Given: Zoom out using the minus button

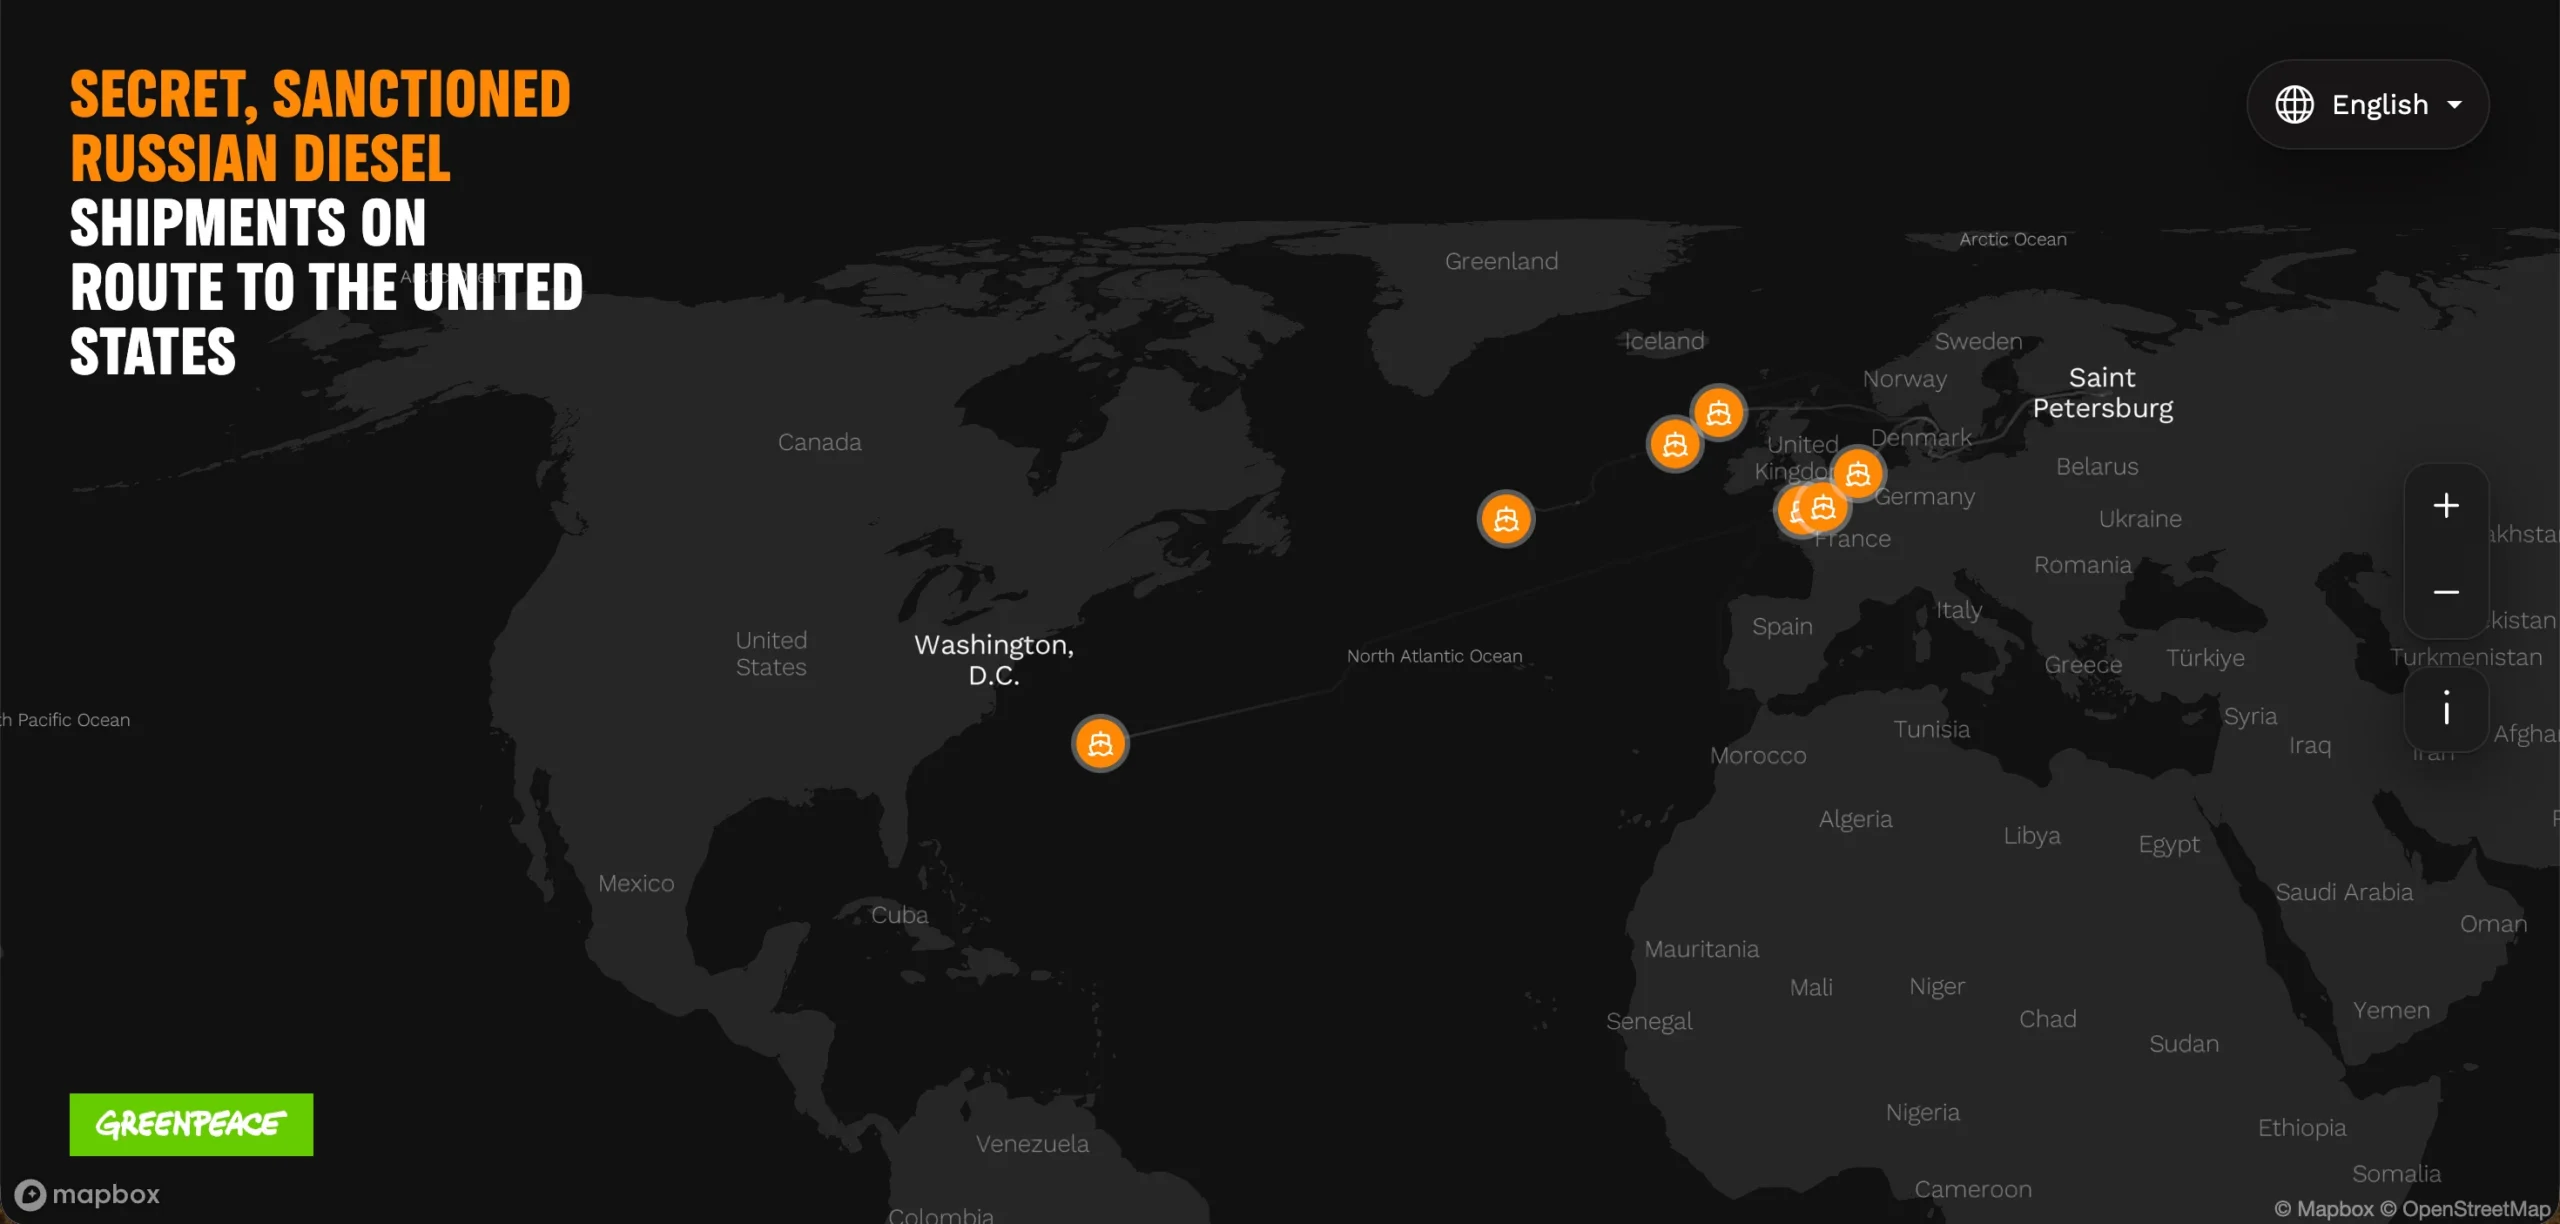Looking at the screenshot, I should point(2446,592).
